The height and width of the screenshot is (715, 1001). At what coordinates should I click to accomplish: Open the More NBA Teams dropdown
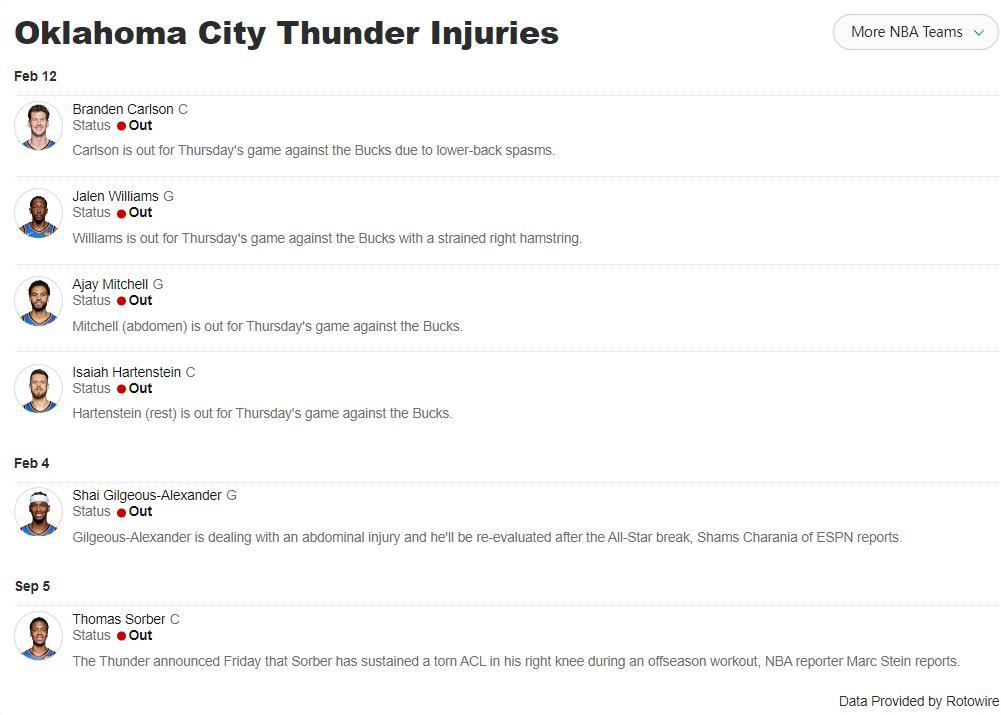(906, 32)
